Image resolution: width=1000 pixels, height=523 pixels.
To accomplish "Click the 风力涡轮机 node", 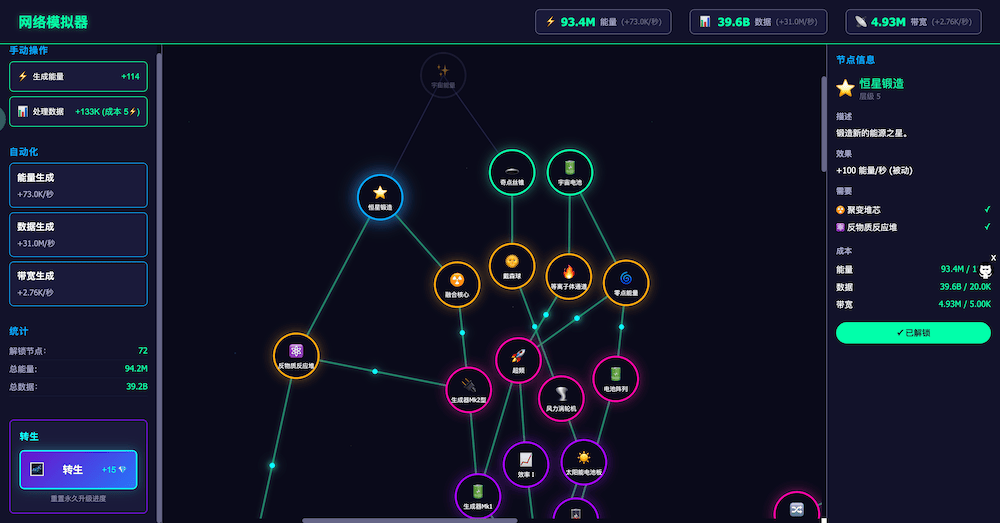I will pyautogui.click(x=561, y=397).
